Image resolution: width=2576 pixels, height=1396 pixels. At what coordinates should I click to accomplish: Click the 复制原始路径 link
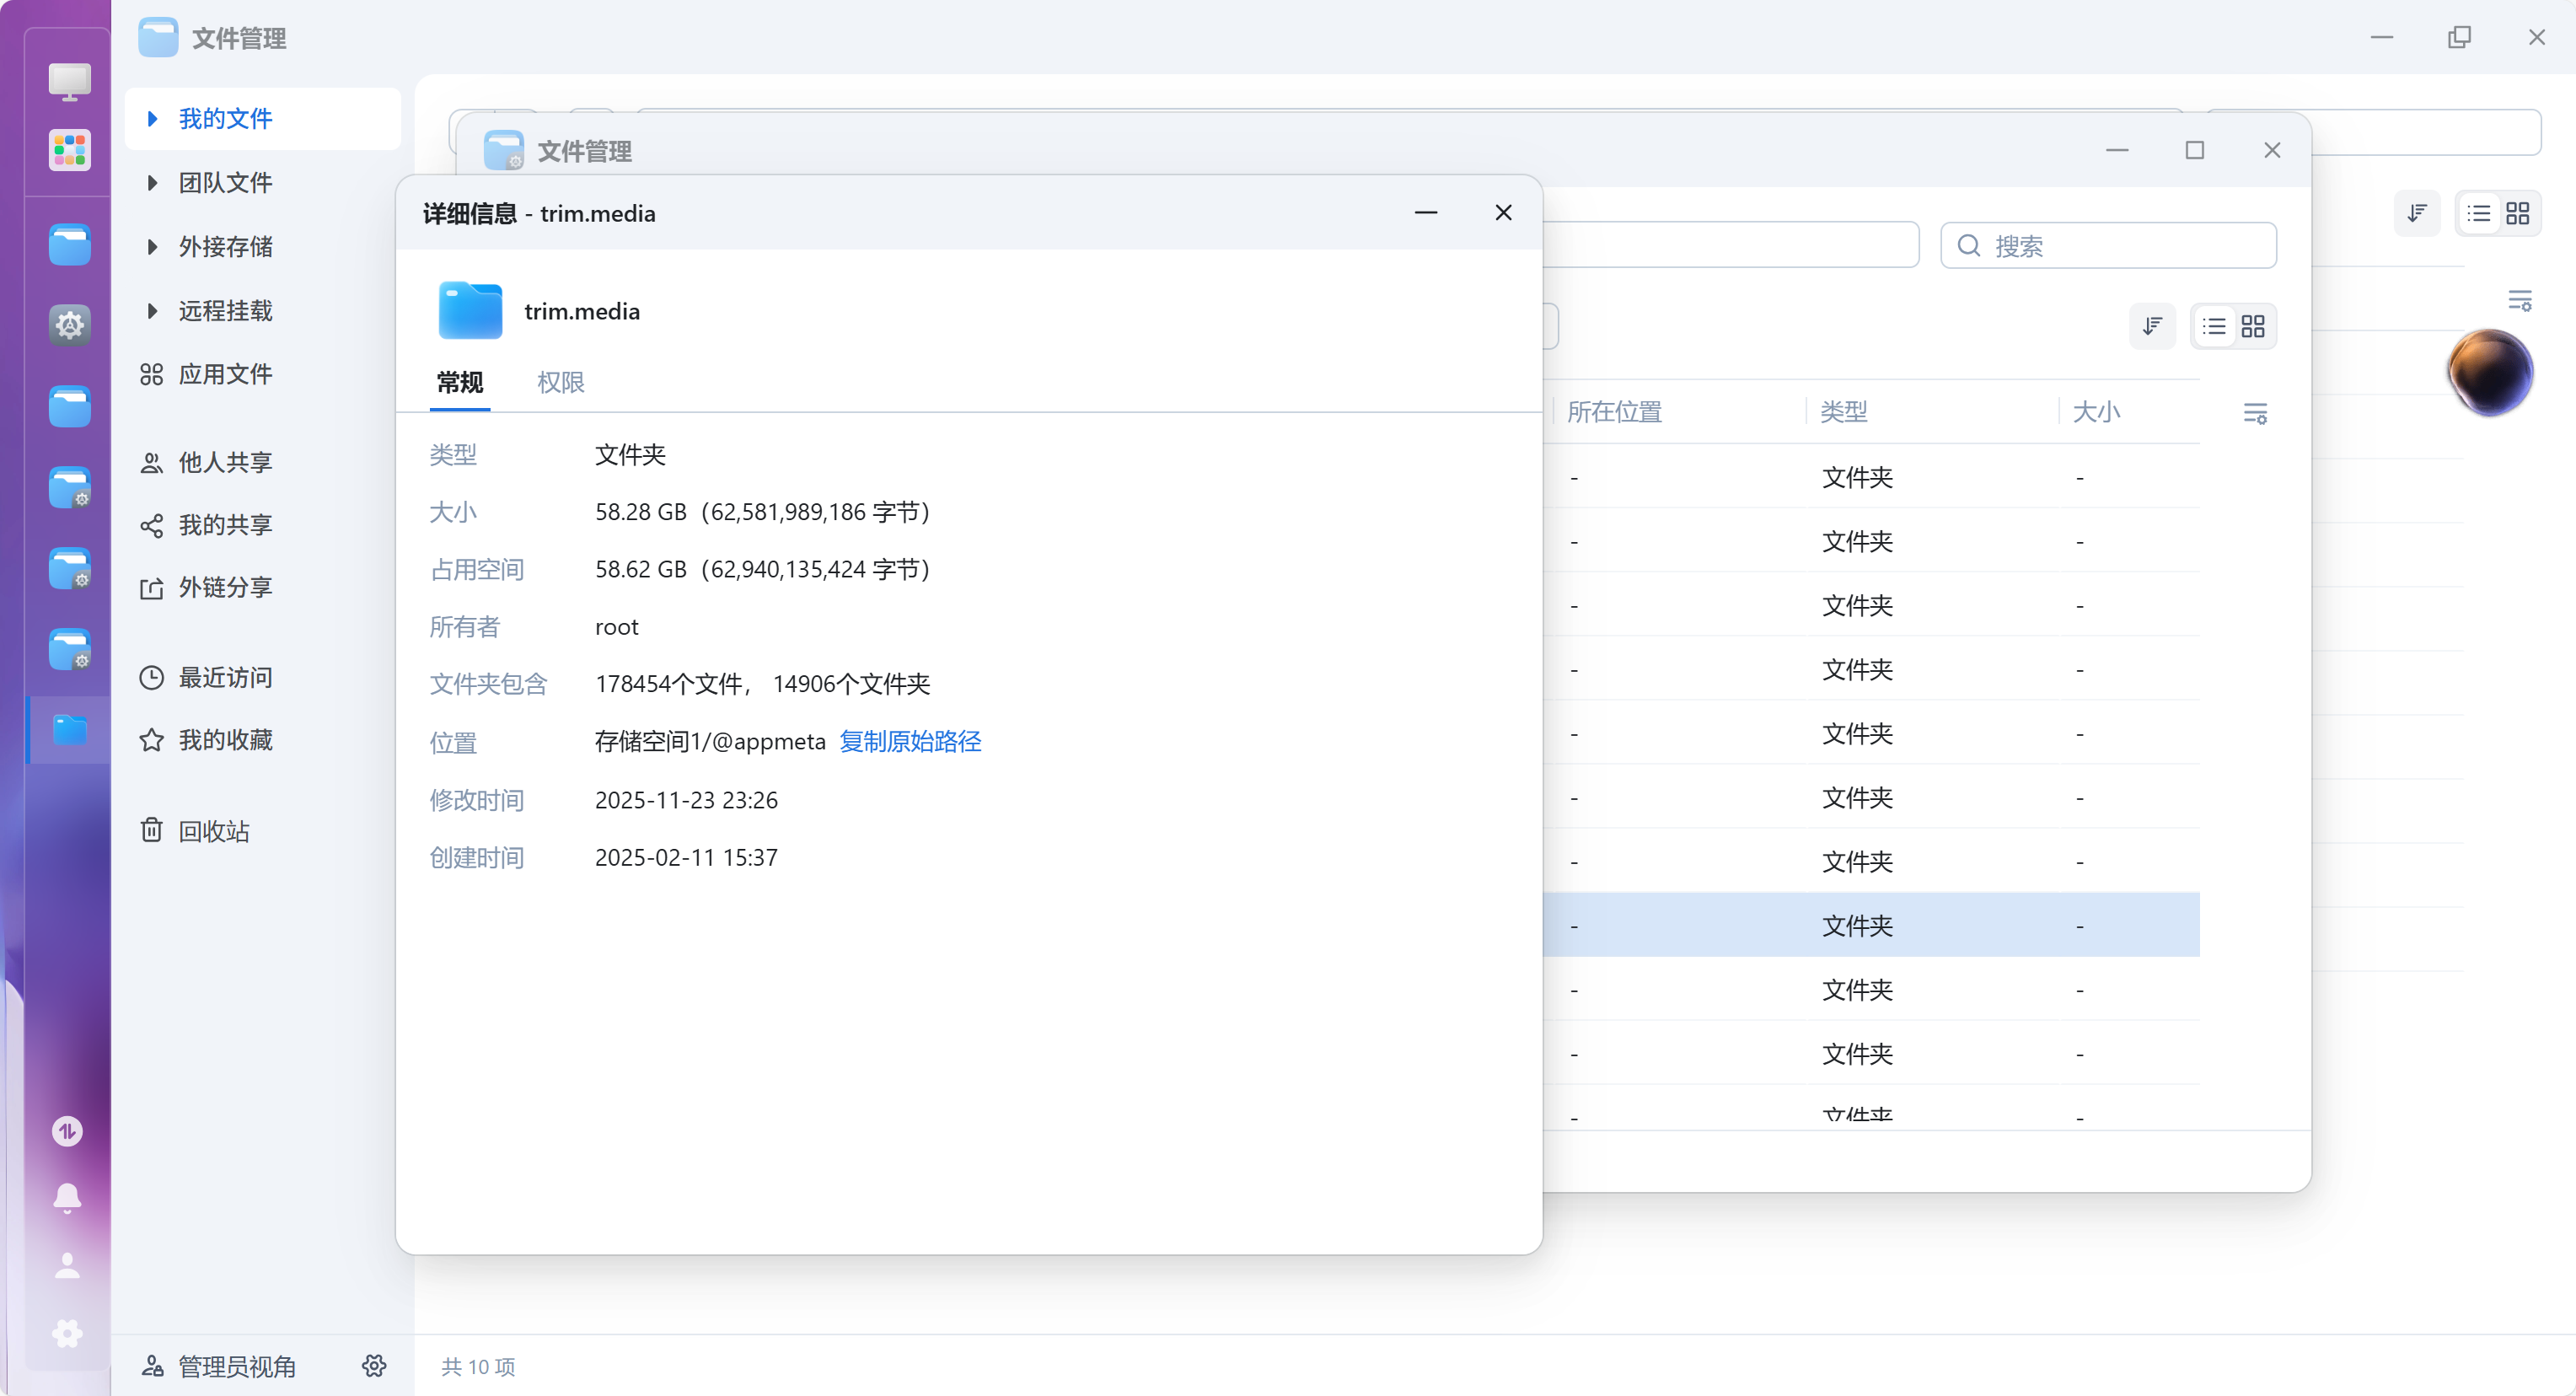click(910, 741)
